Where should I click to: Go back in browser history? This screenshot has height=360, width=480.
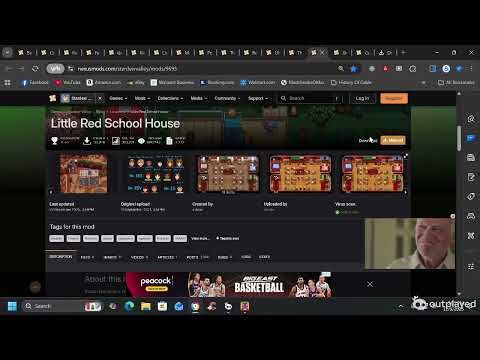(x=9, y=69)
